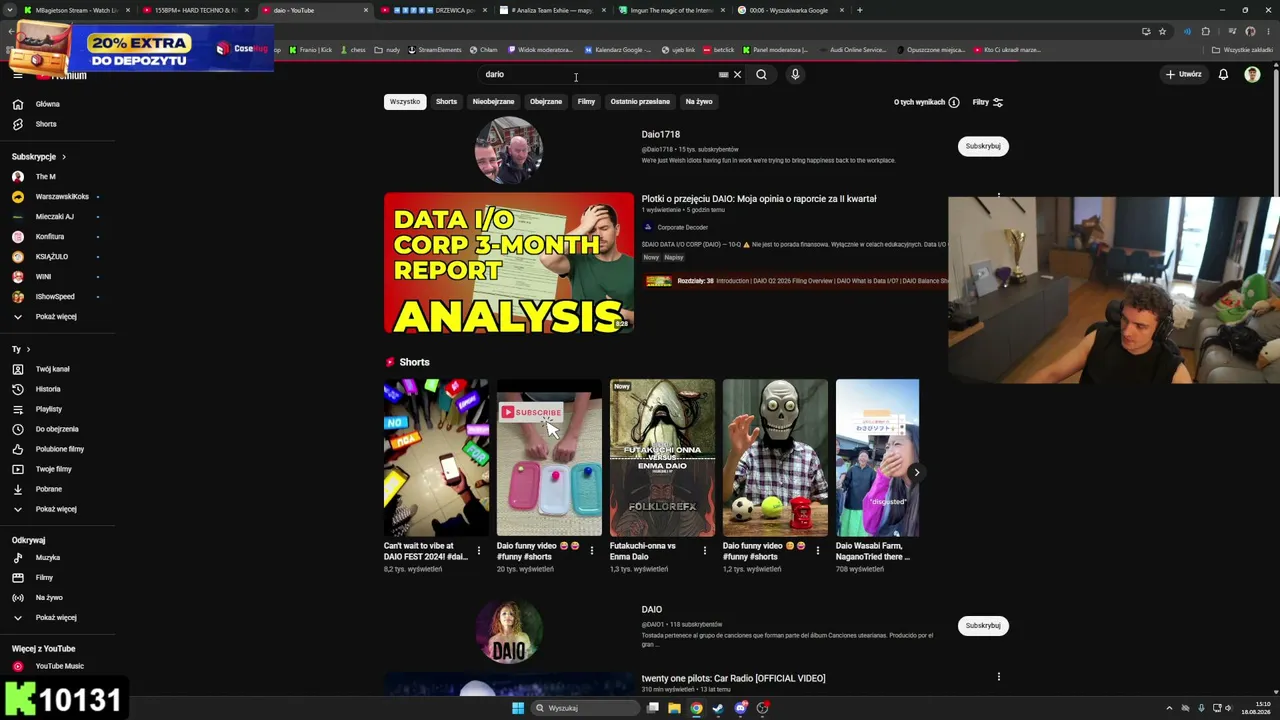
Task: Open video Plotki o przejęciu DAIO
Action: click(x=759, y=199)
